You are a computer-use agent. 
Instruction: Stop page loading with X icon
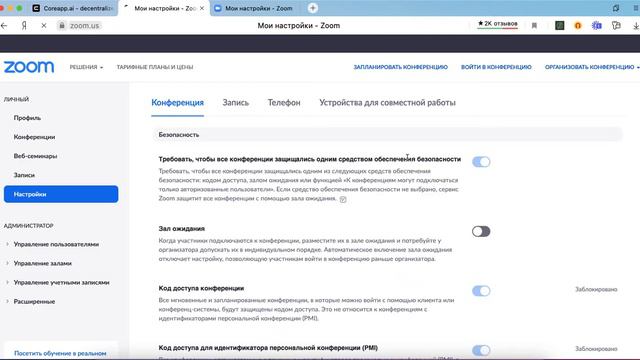[x=44, y=26]
